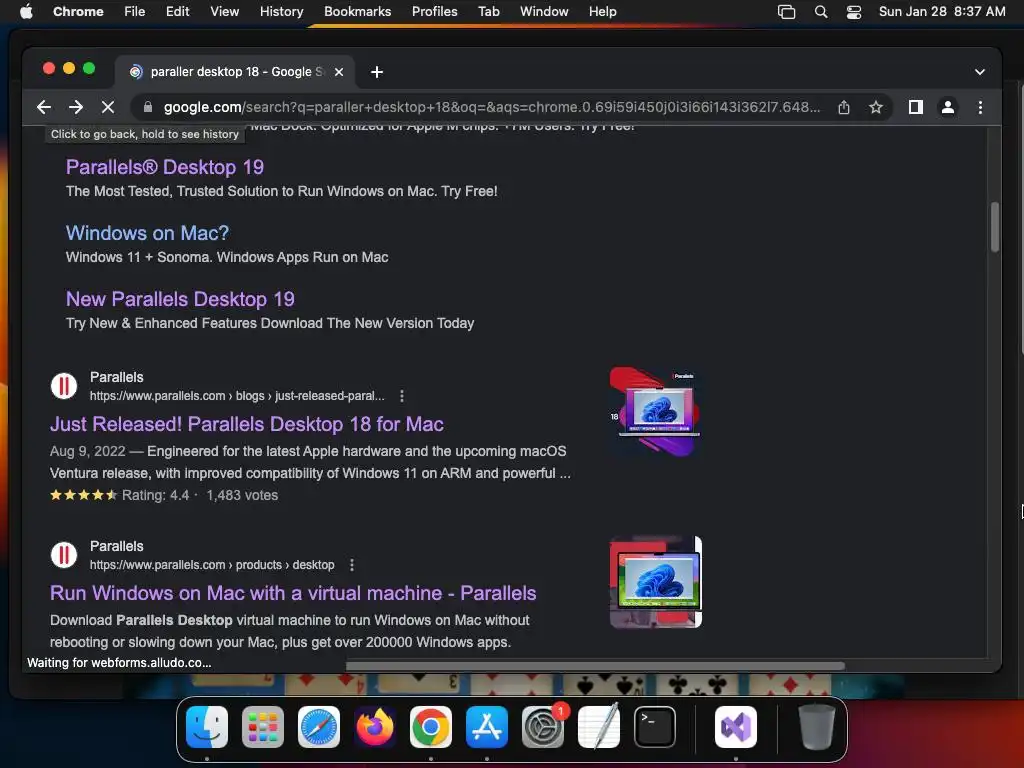This screenshot has width=1024, height=768.
Task: Open Visual Studio from the Dock
Action: (x=736, y=727)
